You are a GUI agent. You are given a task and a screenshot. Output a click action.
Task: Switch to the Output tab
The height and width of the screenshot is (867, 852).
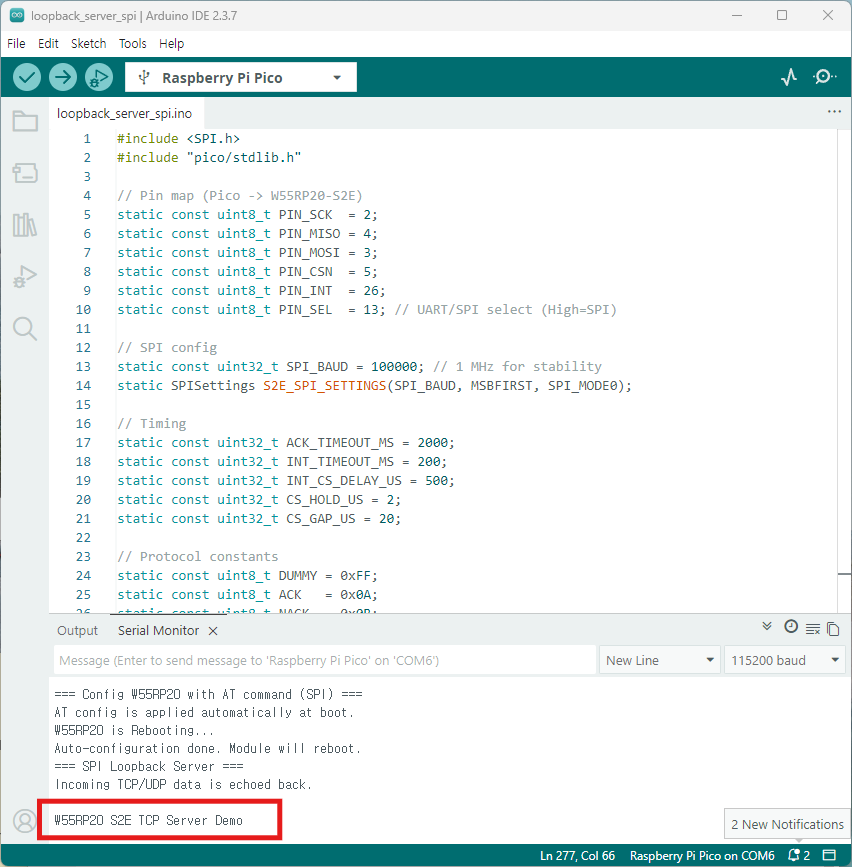click(x=77, y=631)
